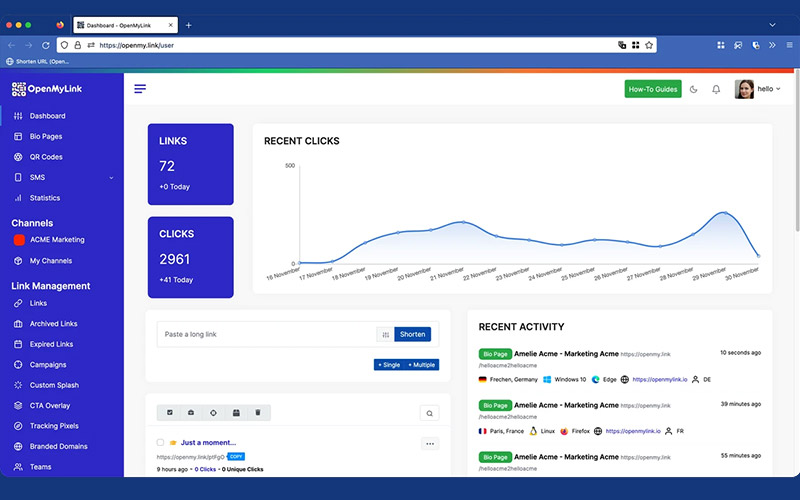Open the browser hamburger menu
This screenshot has height=500, width=800.
789,45
